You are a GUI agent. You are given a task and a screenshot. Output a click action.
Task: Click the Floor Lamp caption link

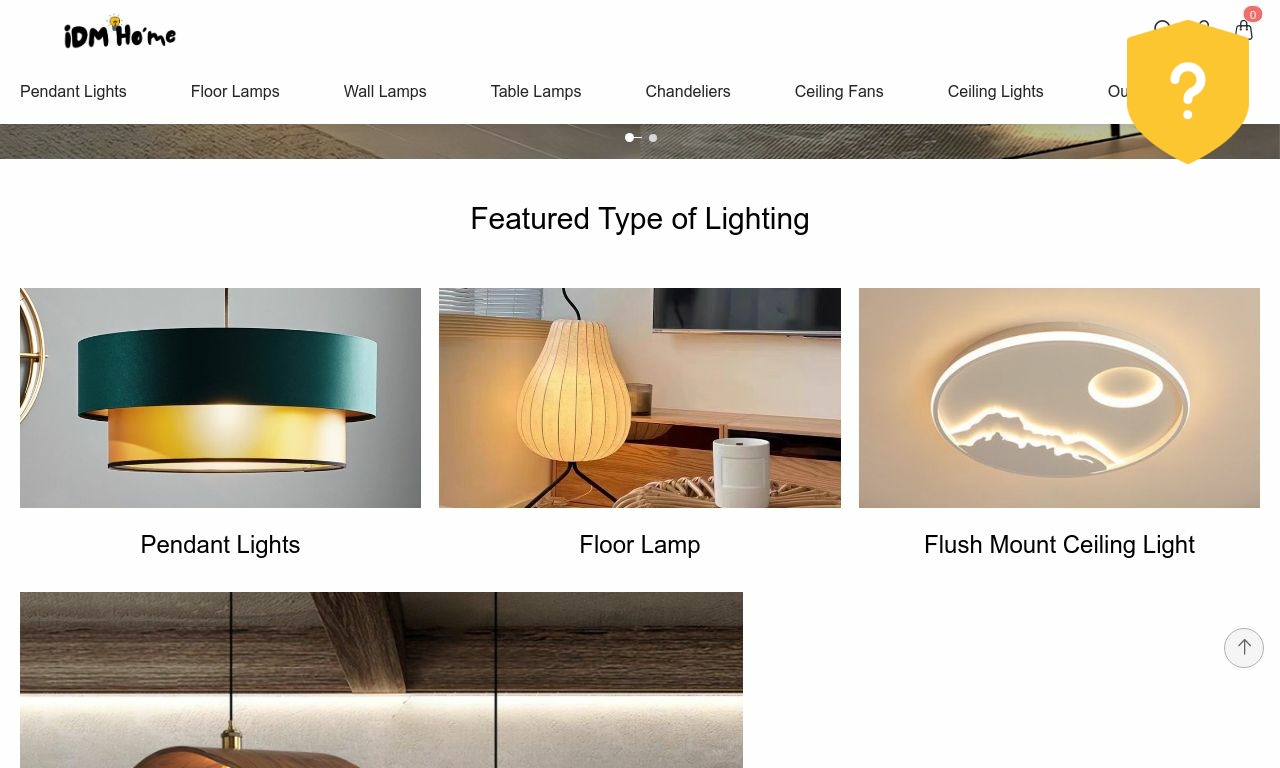point(640,545)
